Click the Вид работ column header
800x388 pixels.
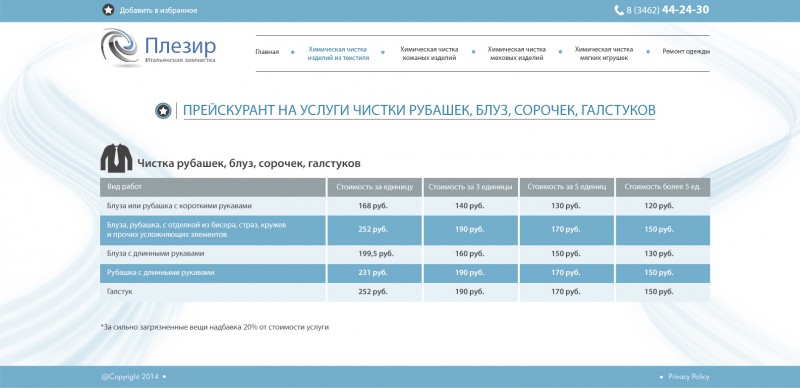pyautogui.click(x=213, y=187)
